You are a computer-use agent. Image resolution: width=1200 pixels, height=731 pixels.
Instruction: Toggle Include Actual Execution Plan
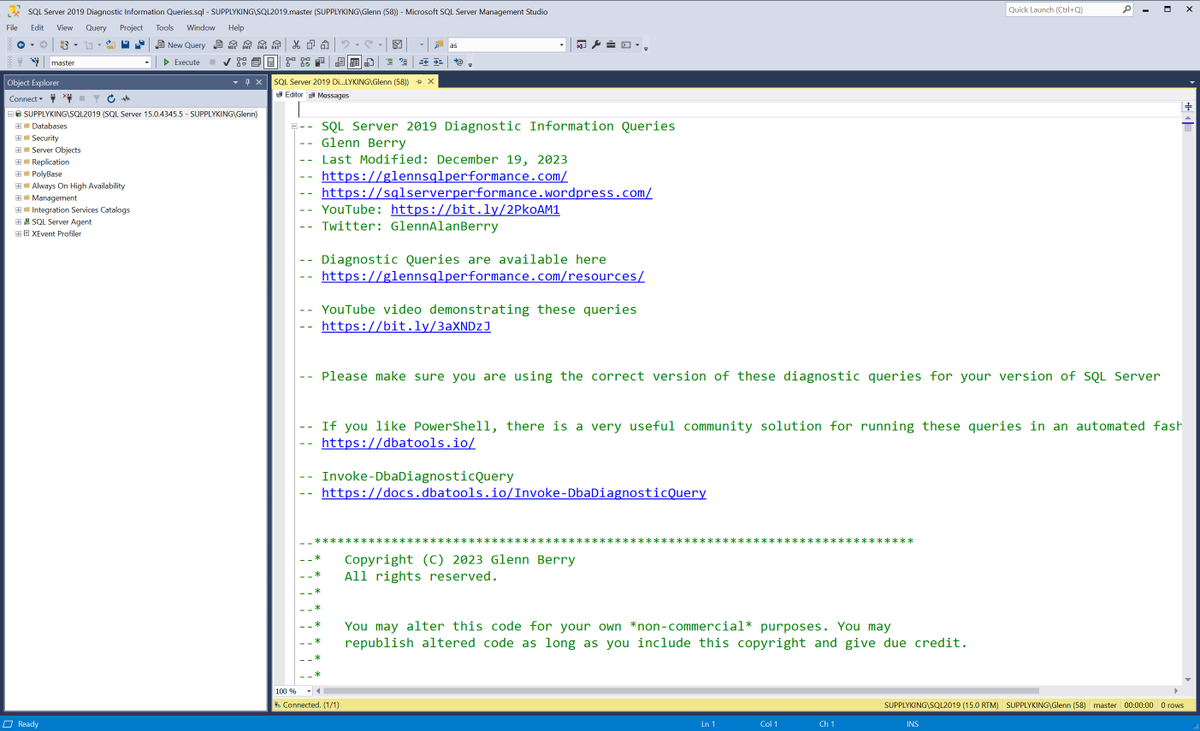(x=290, y=62)
